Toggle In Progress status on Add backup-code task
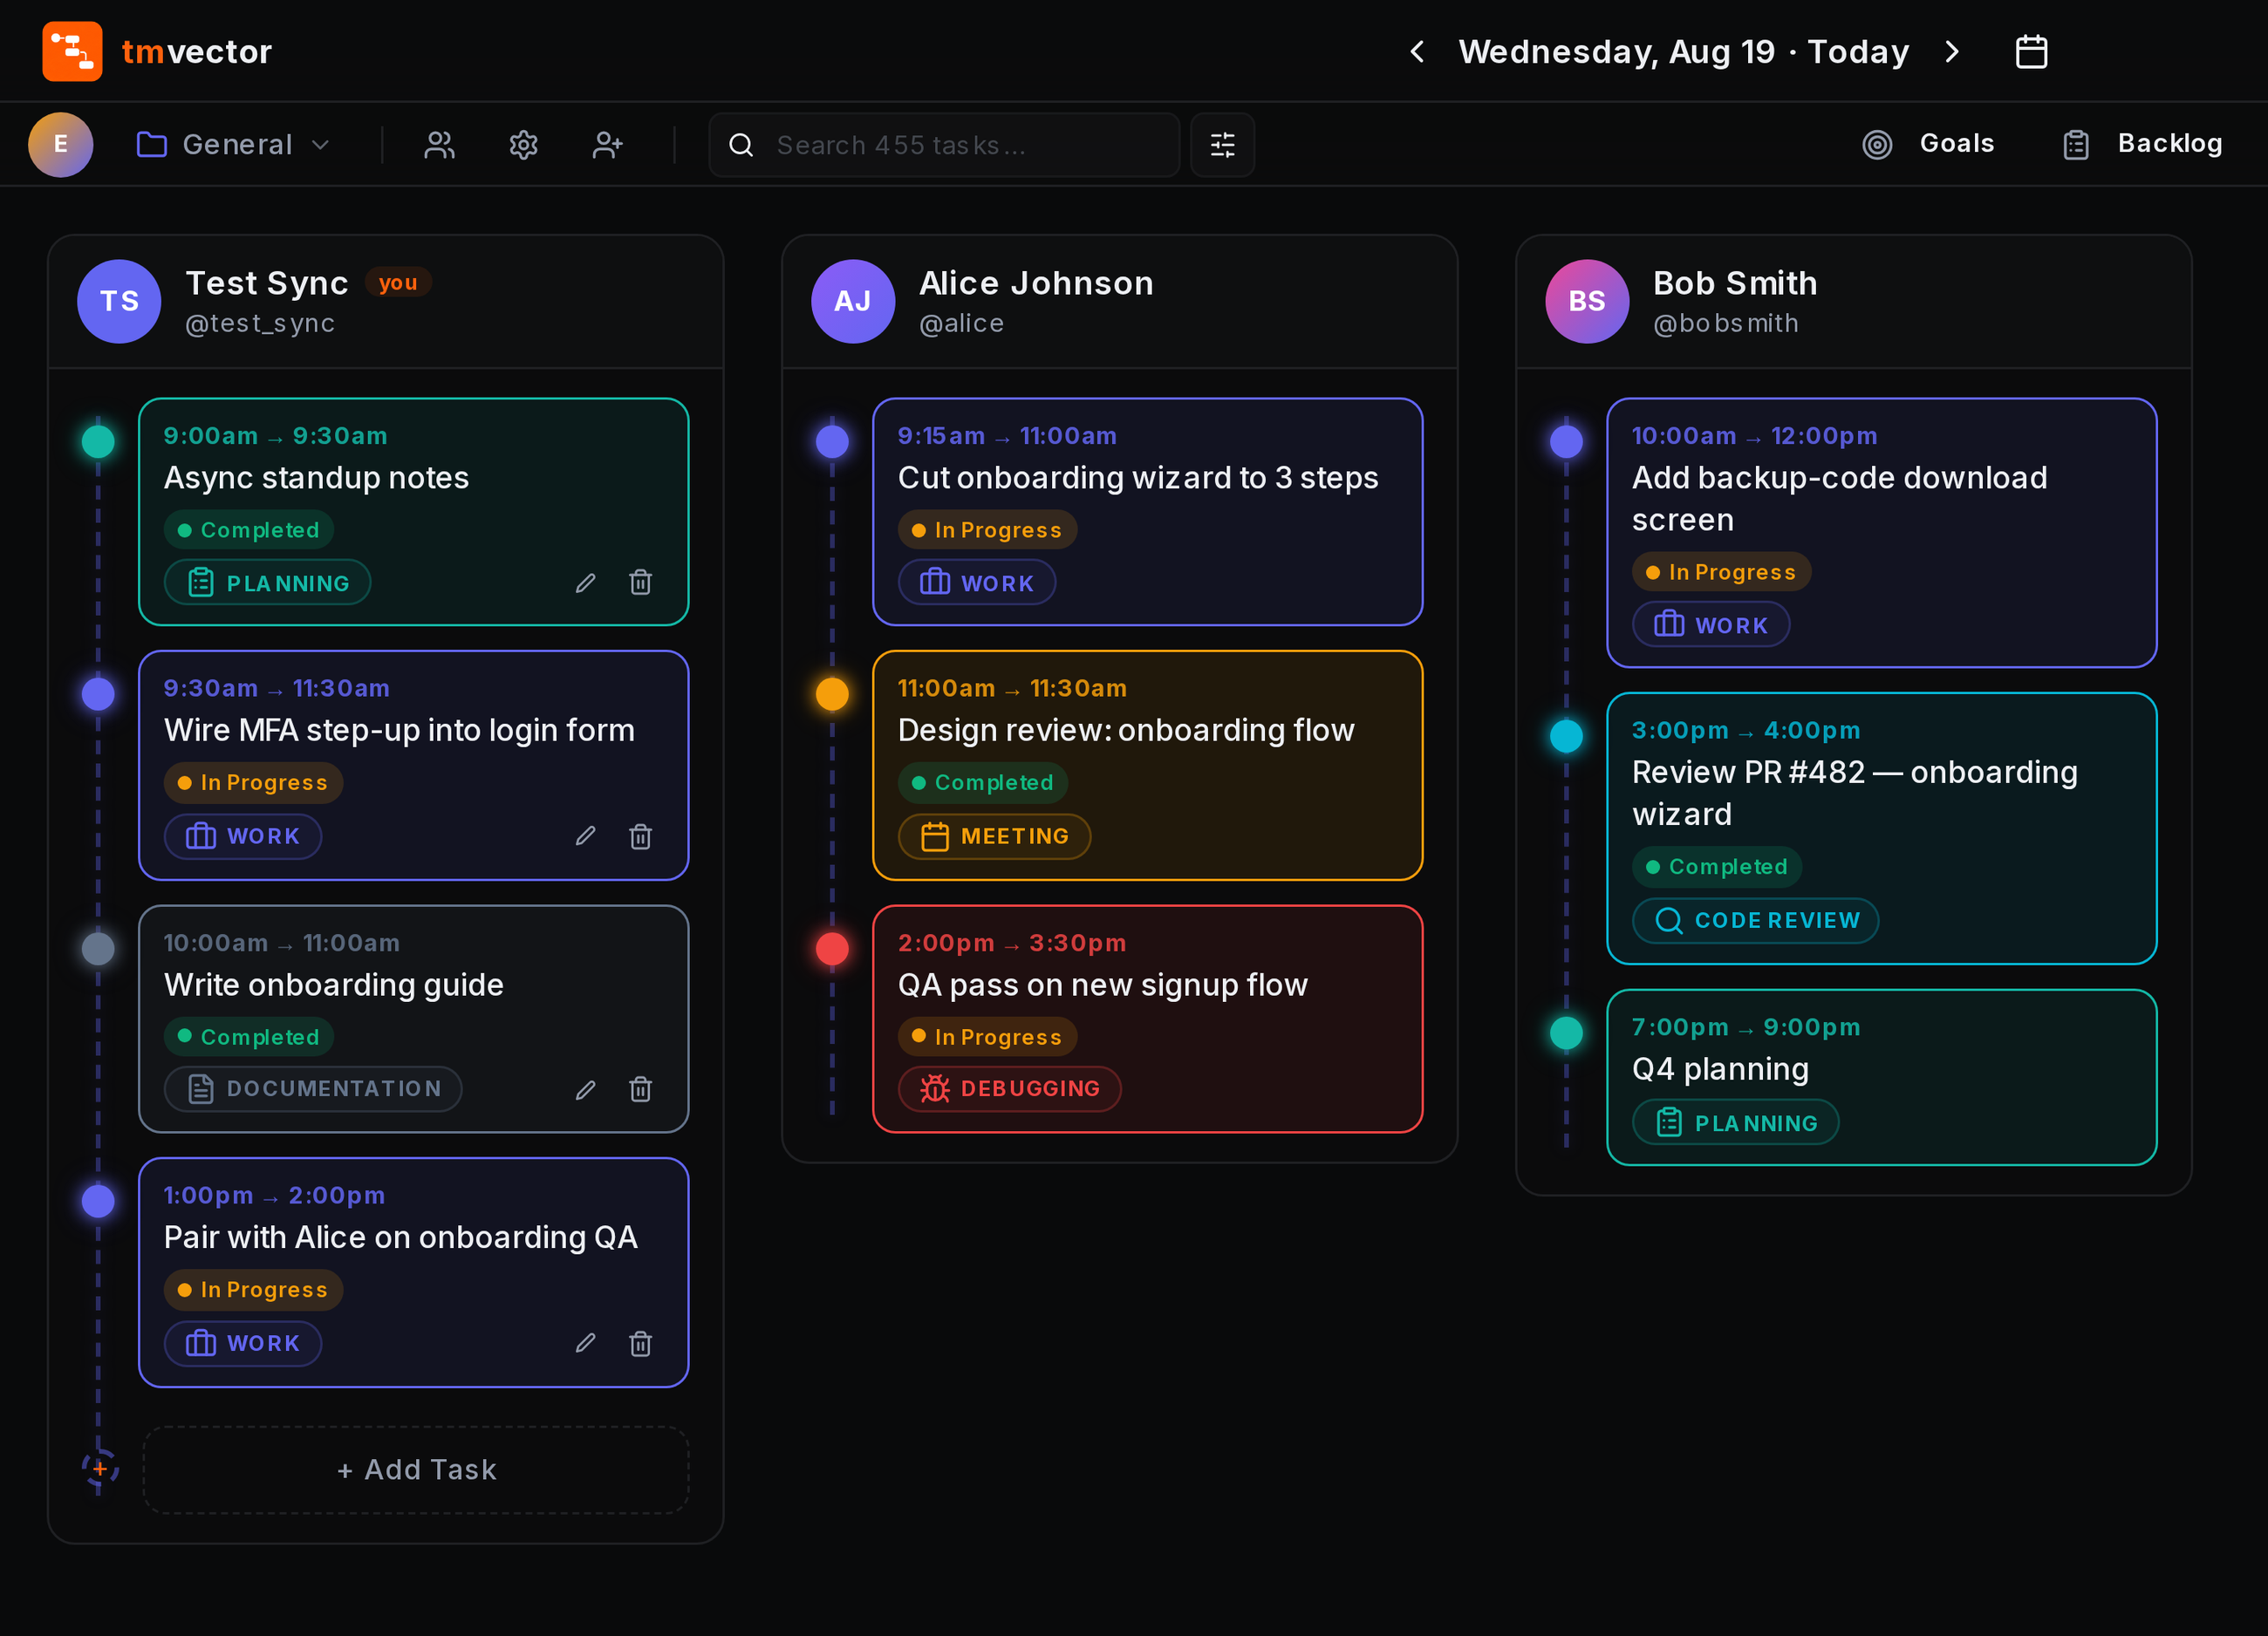This screenshot has height=1636, width=2268. (1721, 572)
